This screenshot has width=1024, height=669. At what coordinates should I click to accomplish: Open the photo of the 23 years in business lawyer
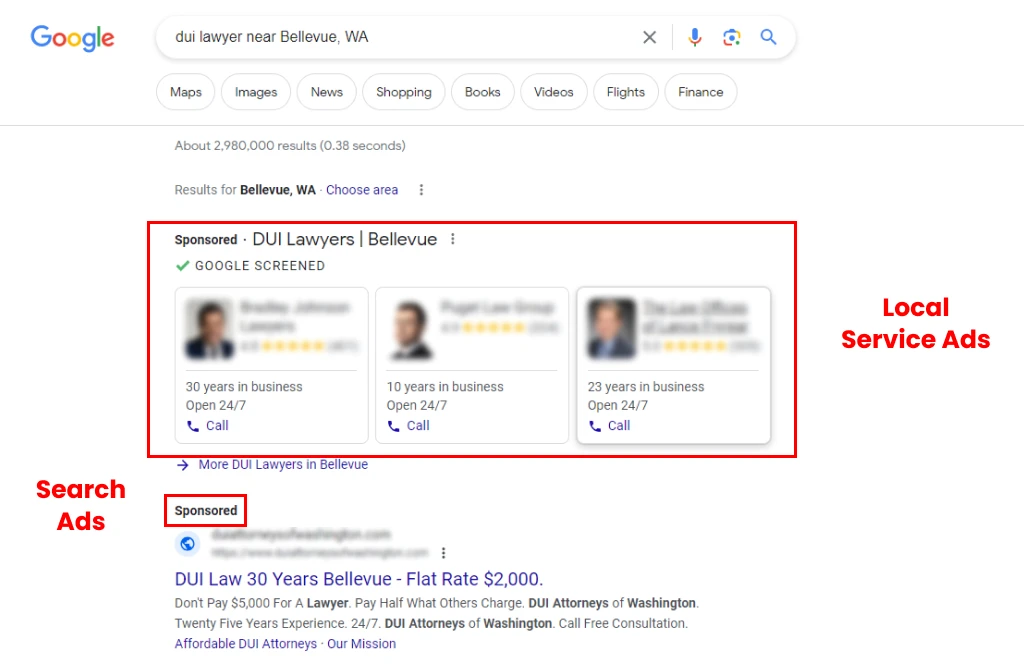611,329
